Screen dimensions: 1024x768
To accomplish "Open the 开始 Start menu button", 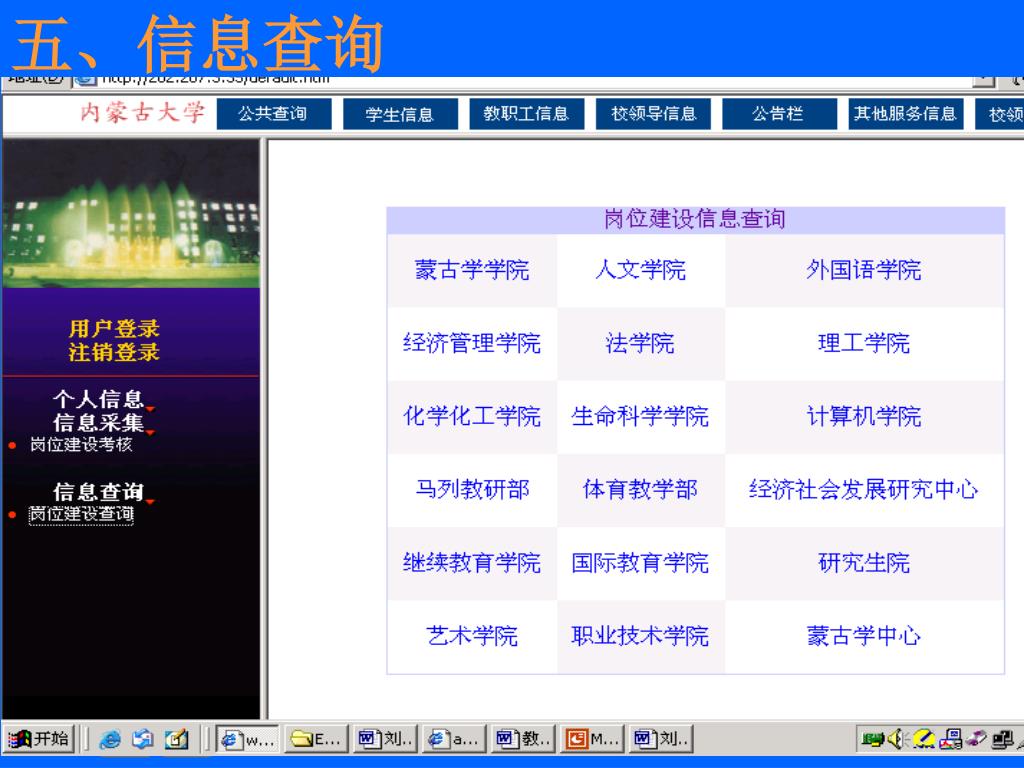I will pyautogui.click(x=39, y=739).
